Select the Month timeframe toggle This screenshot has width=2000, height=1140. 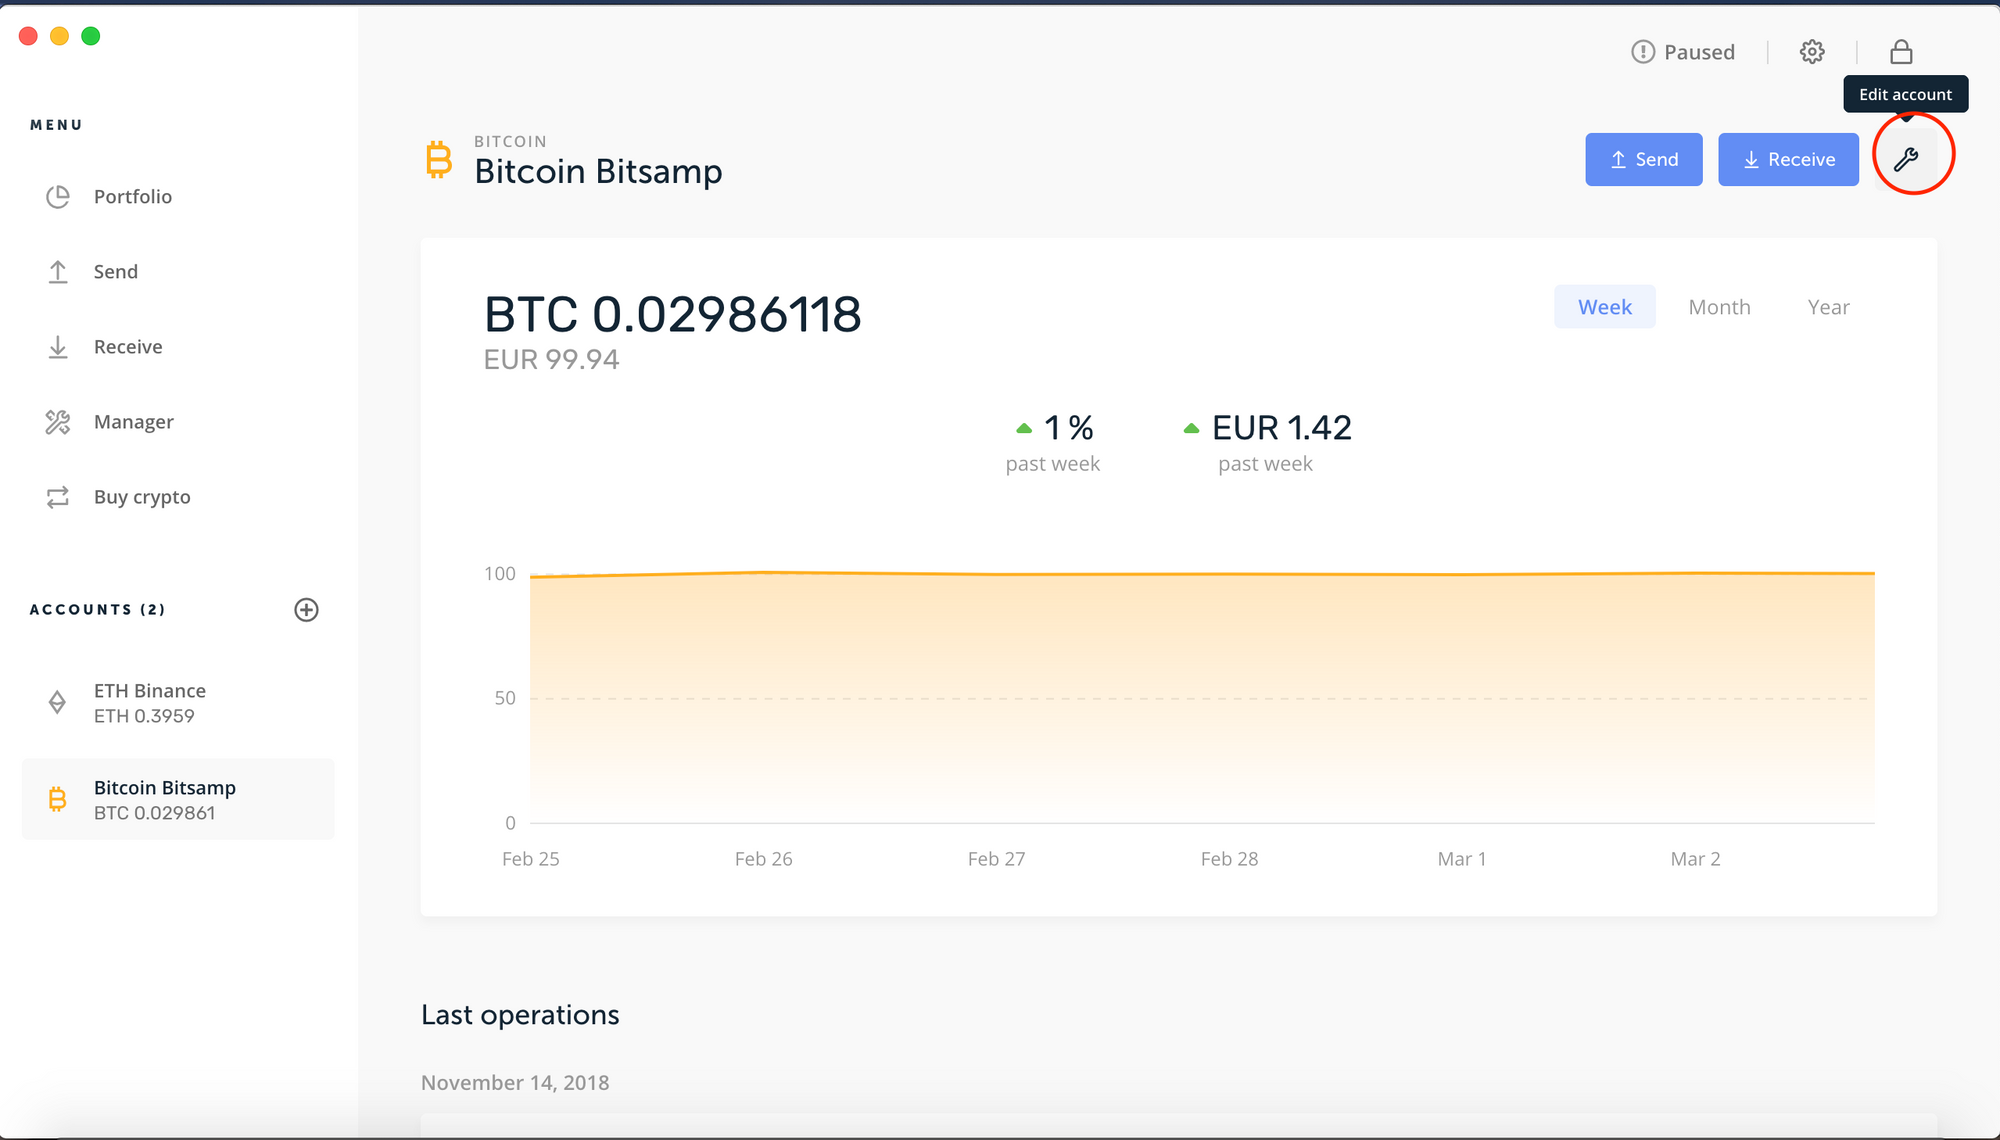(1718, 306)
